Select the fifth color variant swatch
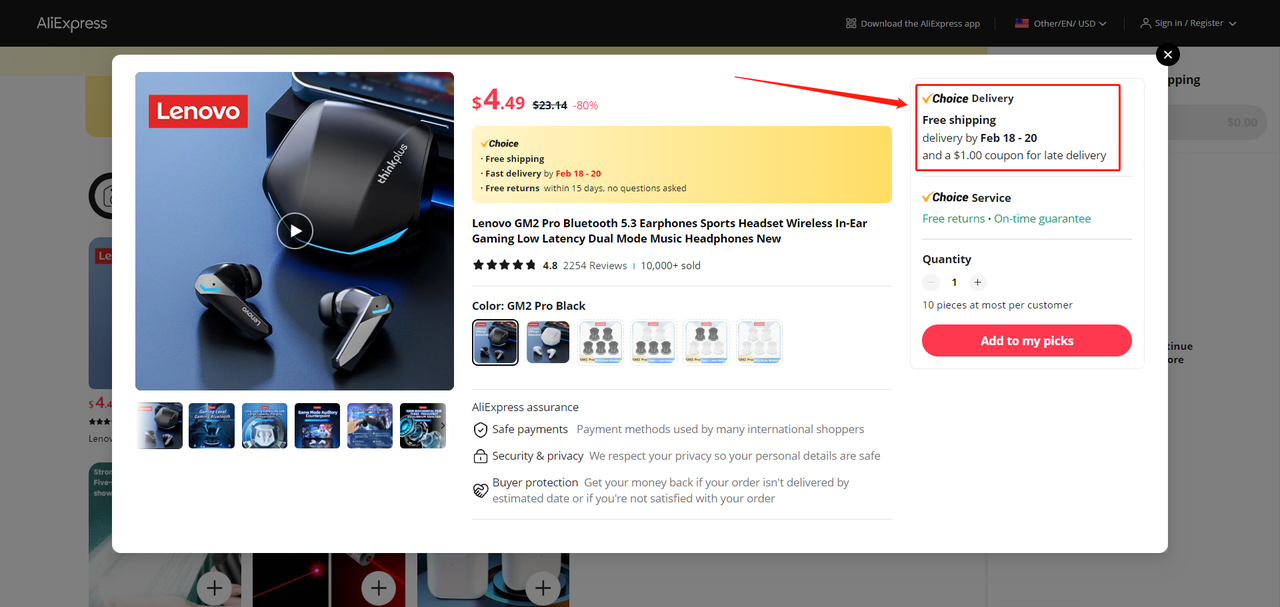This screenshot has width=1280, height=607. pos(706,342)
